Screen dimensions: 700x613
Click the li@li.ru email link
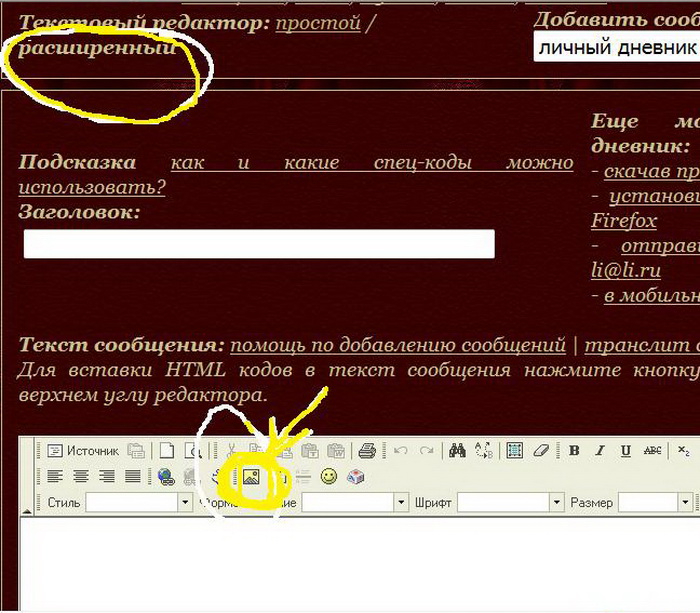click(x=626, y=271)
